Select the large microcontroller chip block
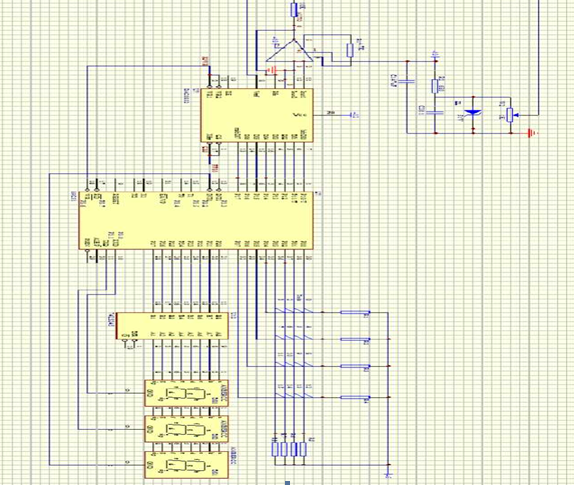 (x=196, y=221)
